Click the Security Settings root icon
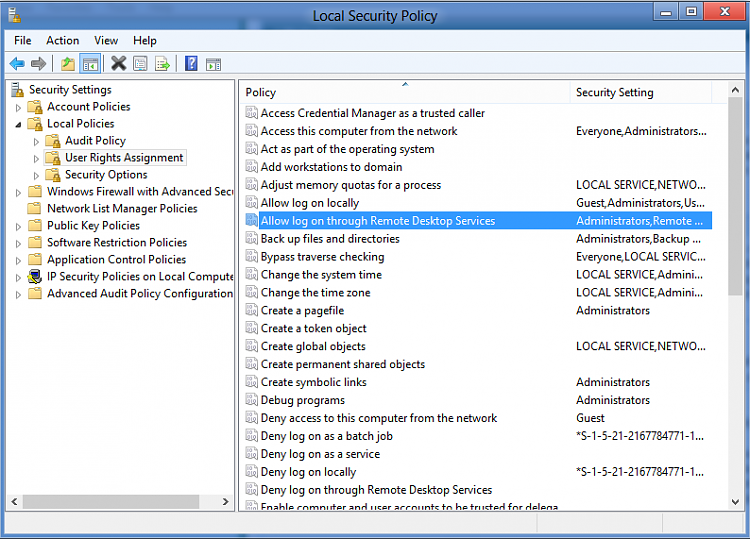 point(17,89)
